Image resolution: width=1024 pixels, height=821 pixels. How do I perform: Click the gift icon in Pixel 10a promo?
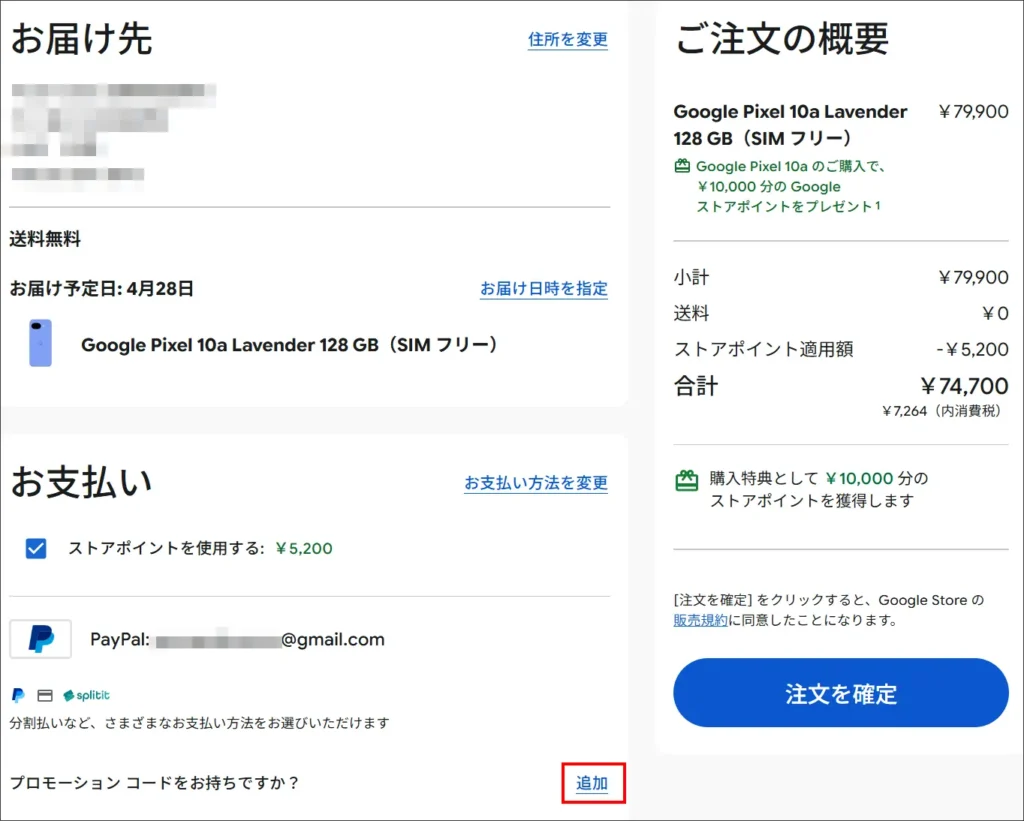click(682, 167)
